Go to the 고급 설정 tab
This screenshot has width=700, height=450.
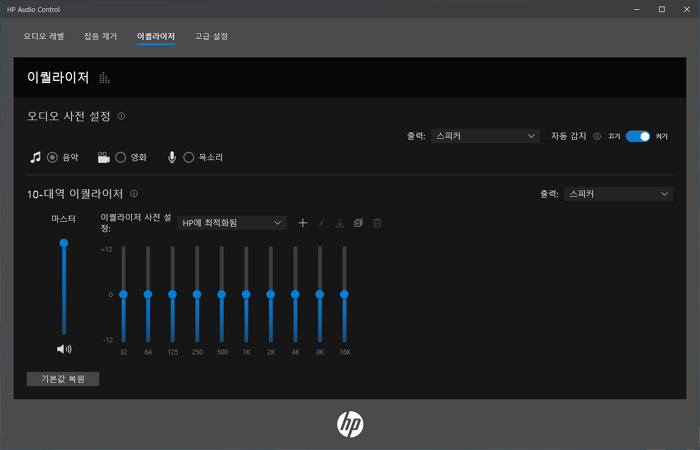click(x=211, y=36)
